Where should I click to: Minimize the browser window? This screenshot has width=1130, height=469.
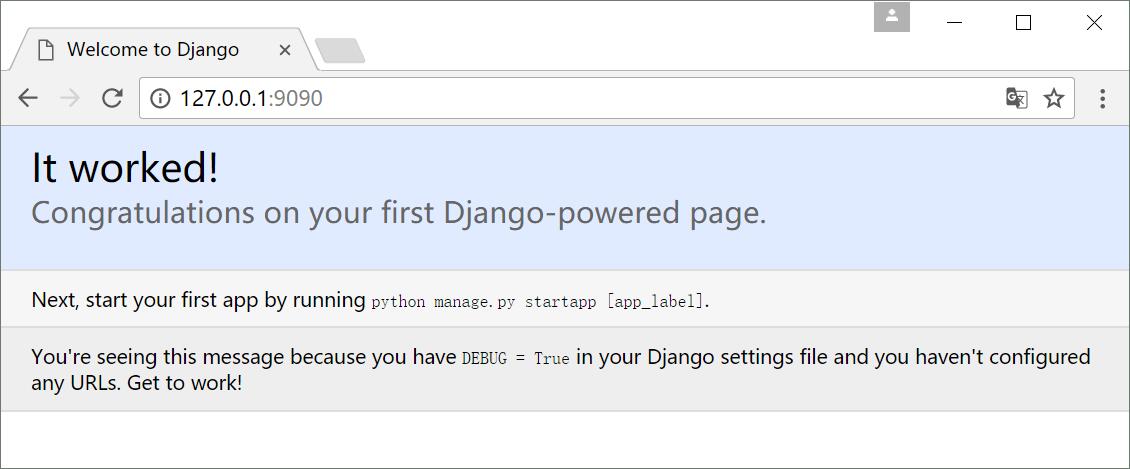click(x=954, y=23)
